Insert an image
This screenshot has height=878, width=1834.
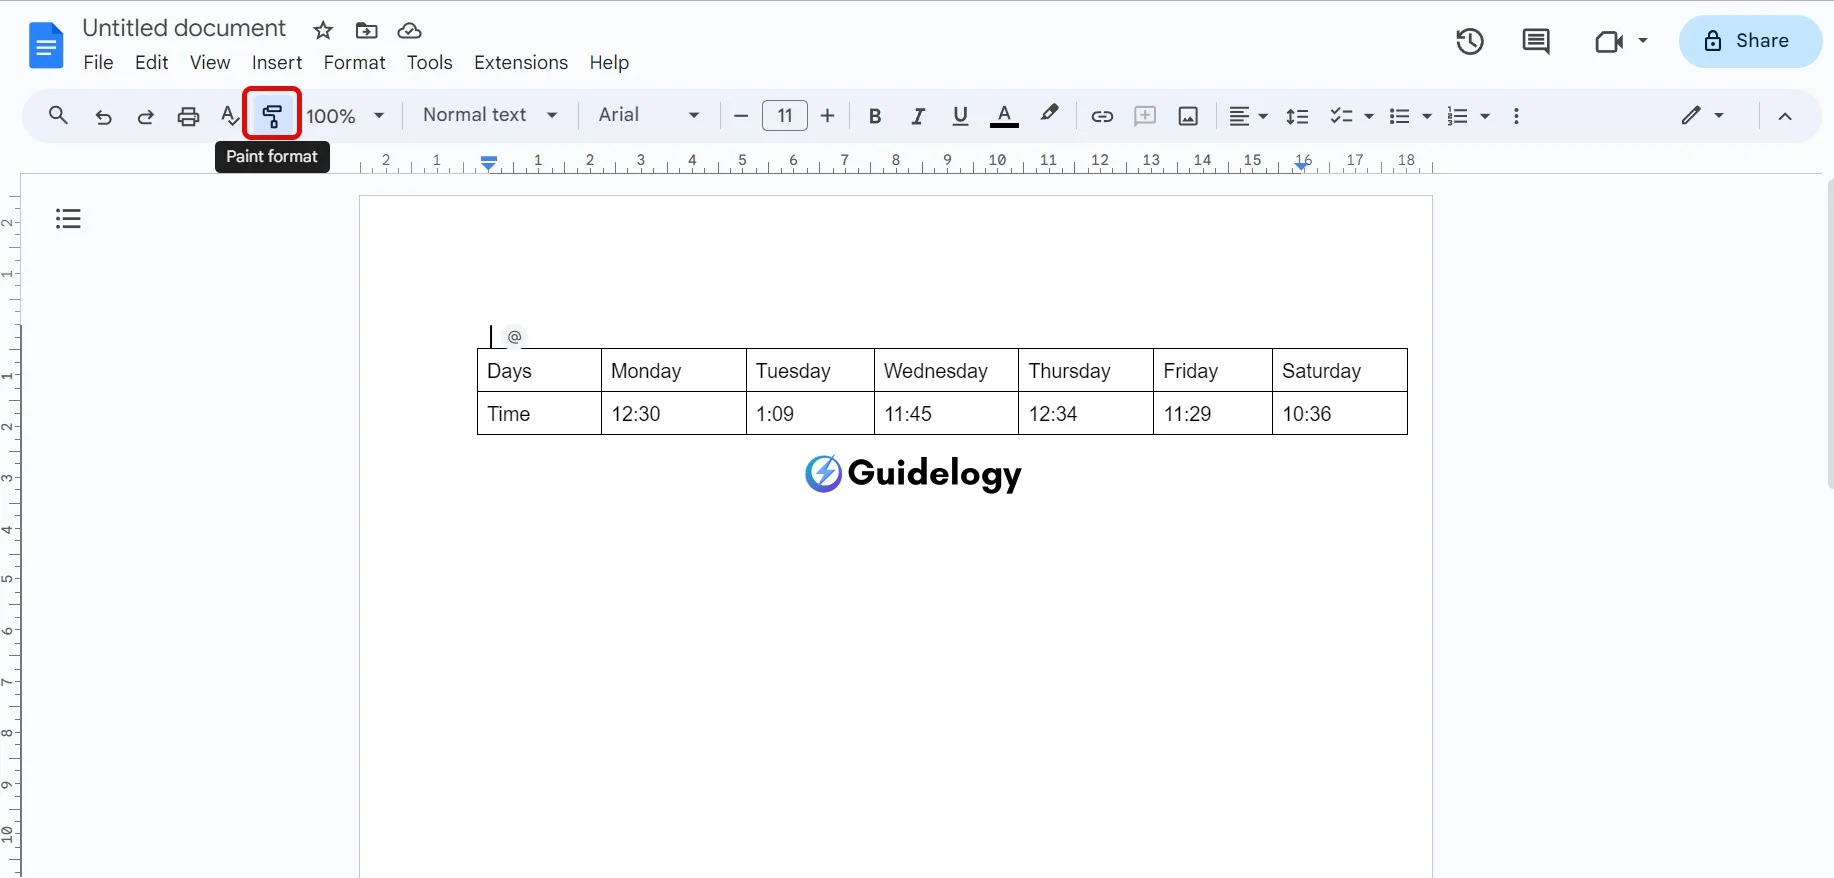point(1188,116)
